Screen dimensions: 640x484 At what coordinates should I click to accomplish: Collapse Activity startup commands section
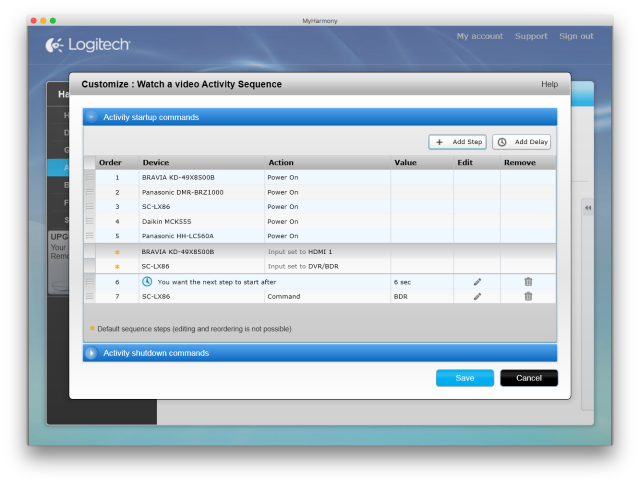coord(91,117)
